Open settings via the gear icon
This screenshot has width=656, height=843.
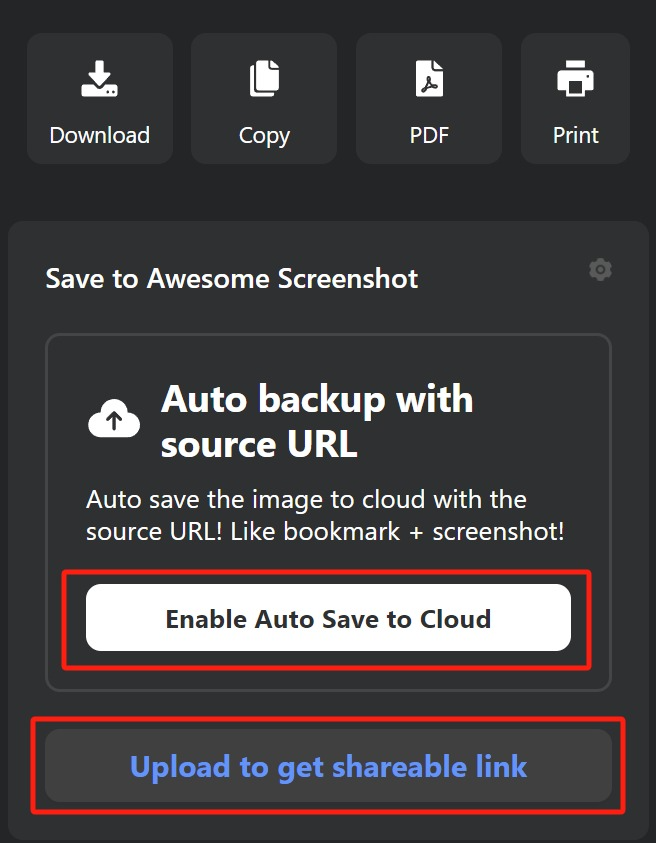[600, 269]
